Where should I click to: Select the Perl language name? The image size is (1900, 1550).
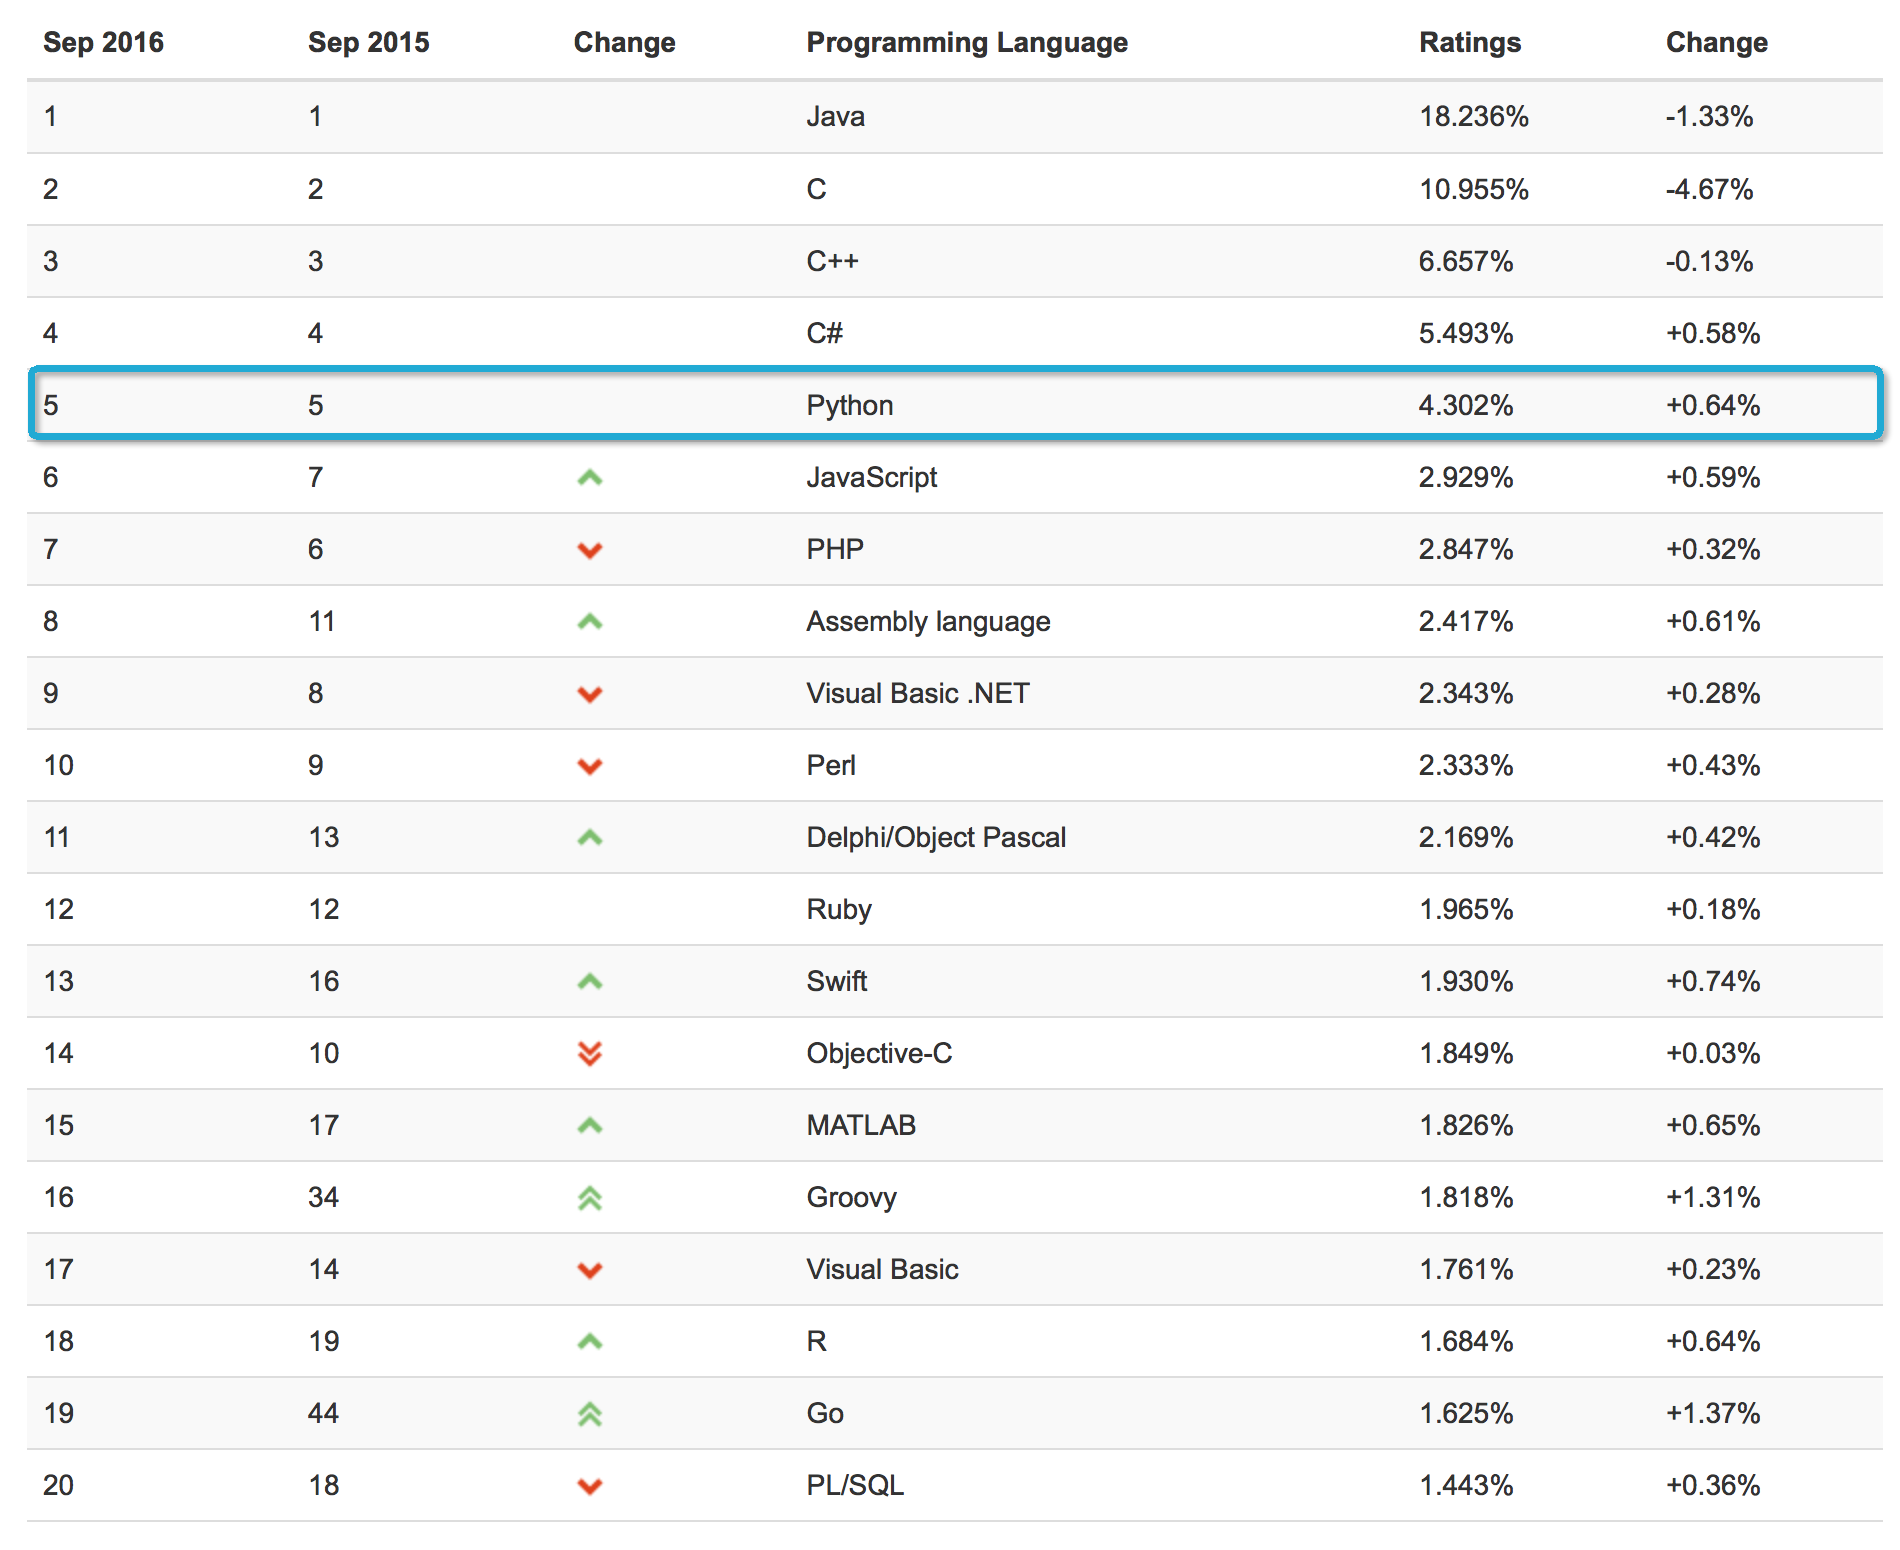(831, 765)
